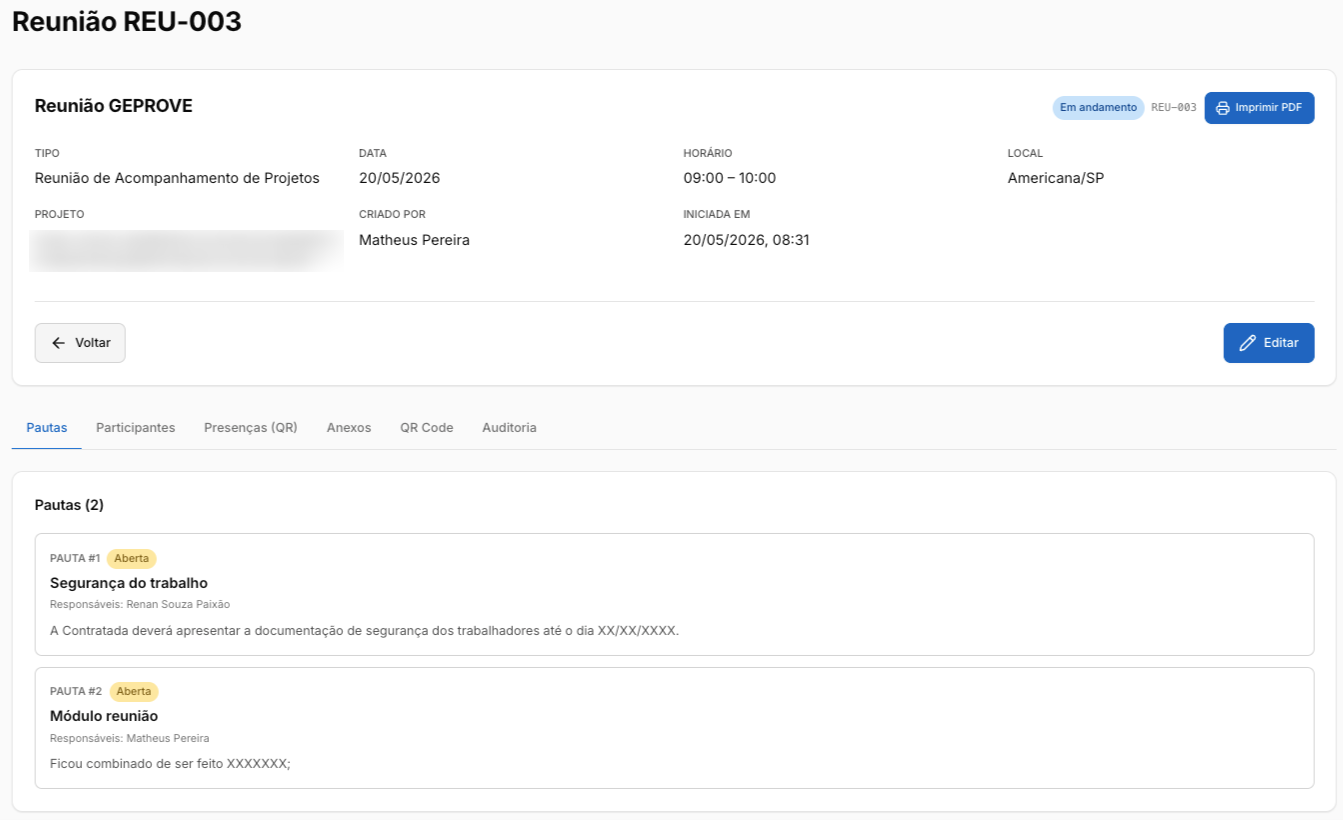Click Matheus Pereira under Criado por
Screen dimensions: 1343x820
[414, 240]
